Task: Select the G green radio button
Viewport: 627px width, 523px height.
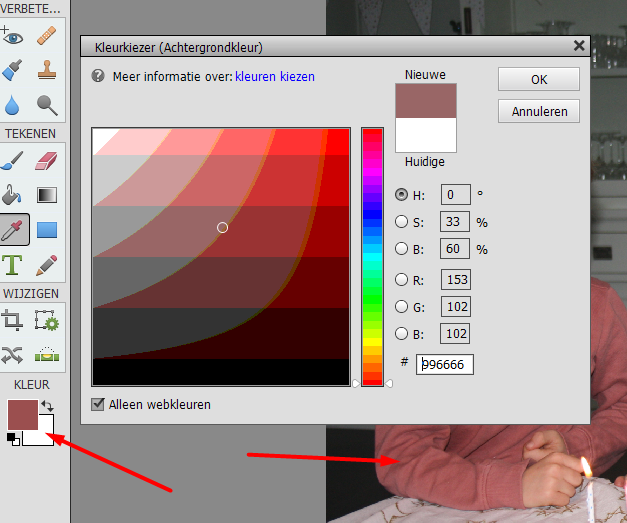Action: point(402,307)
